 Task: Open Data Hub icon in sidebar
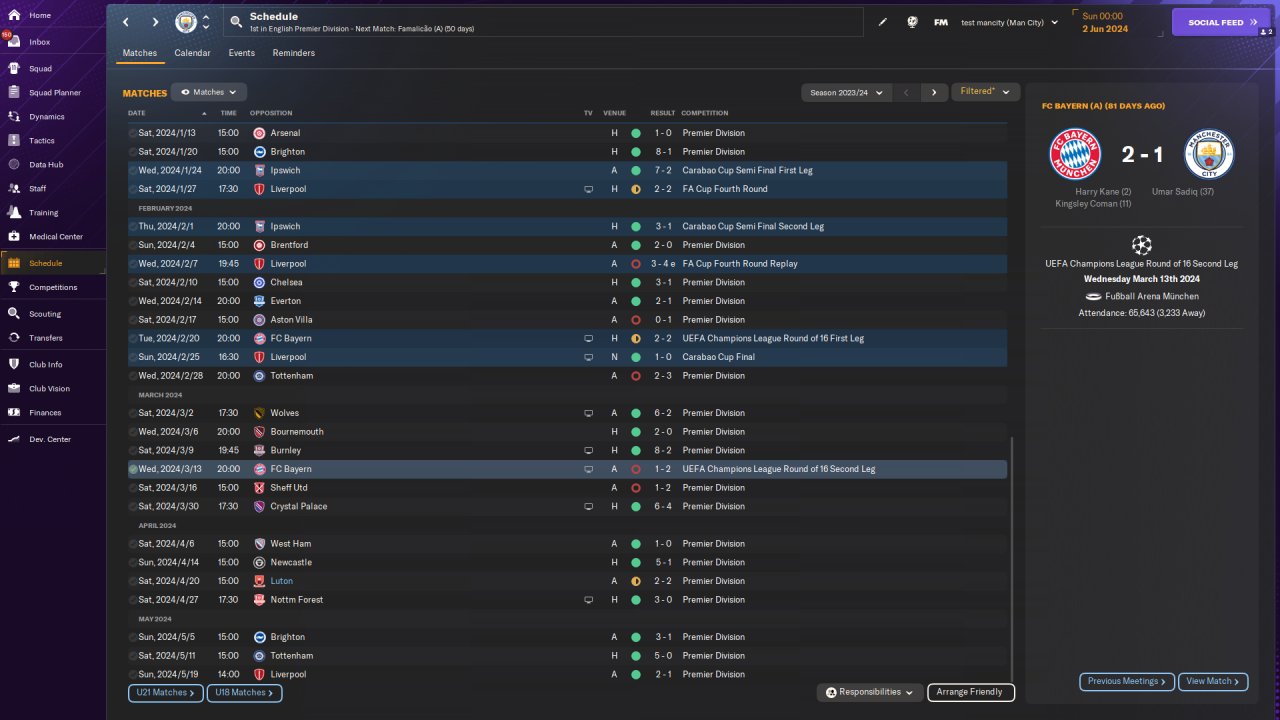coord(14,165)
